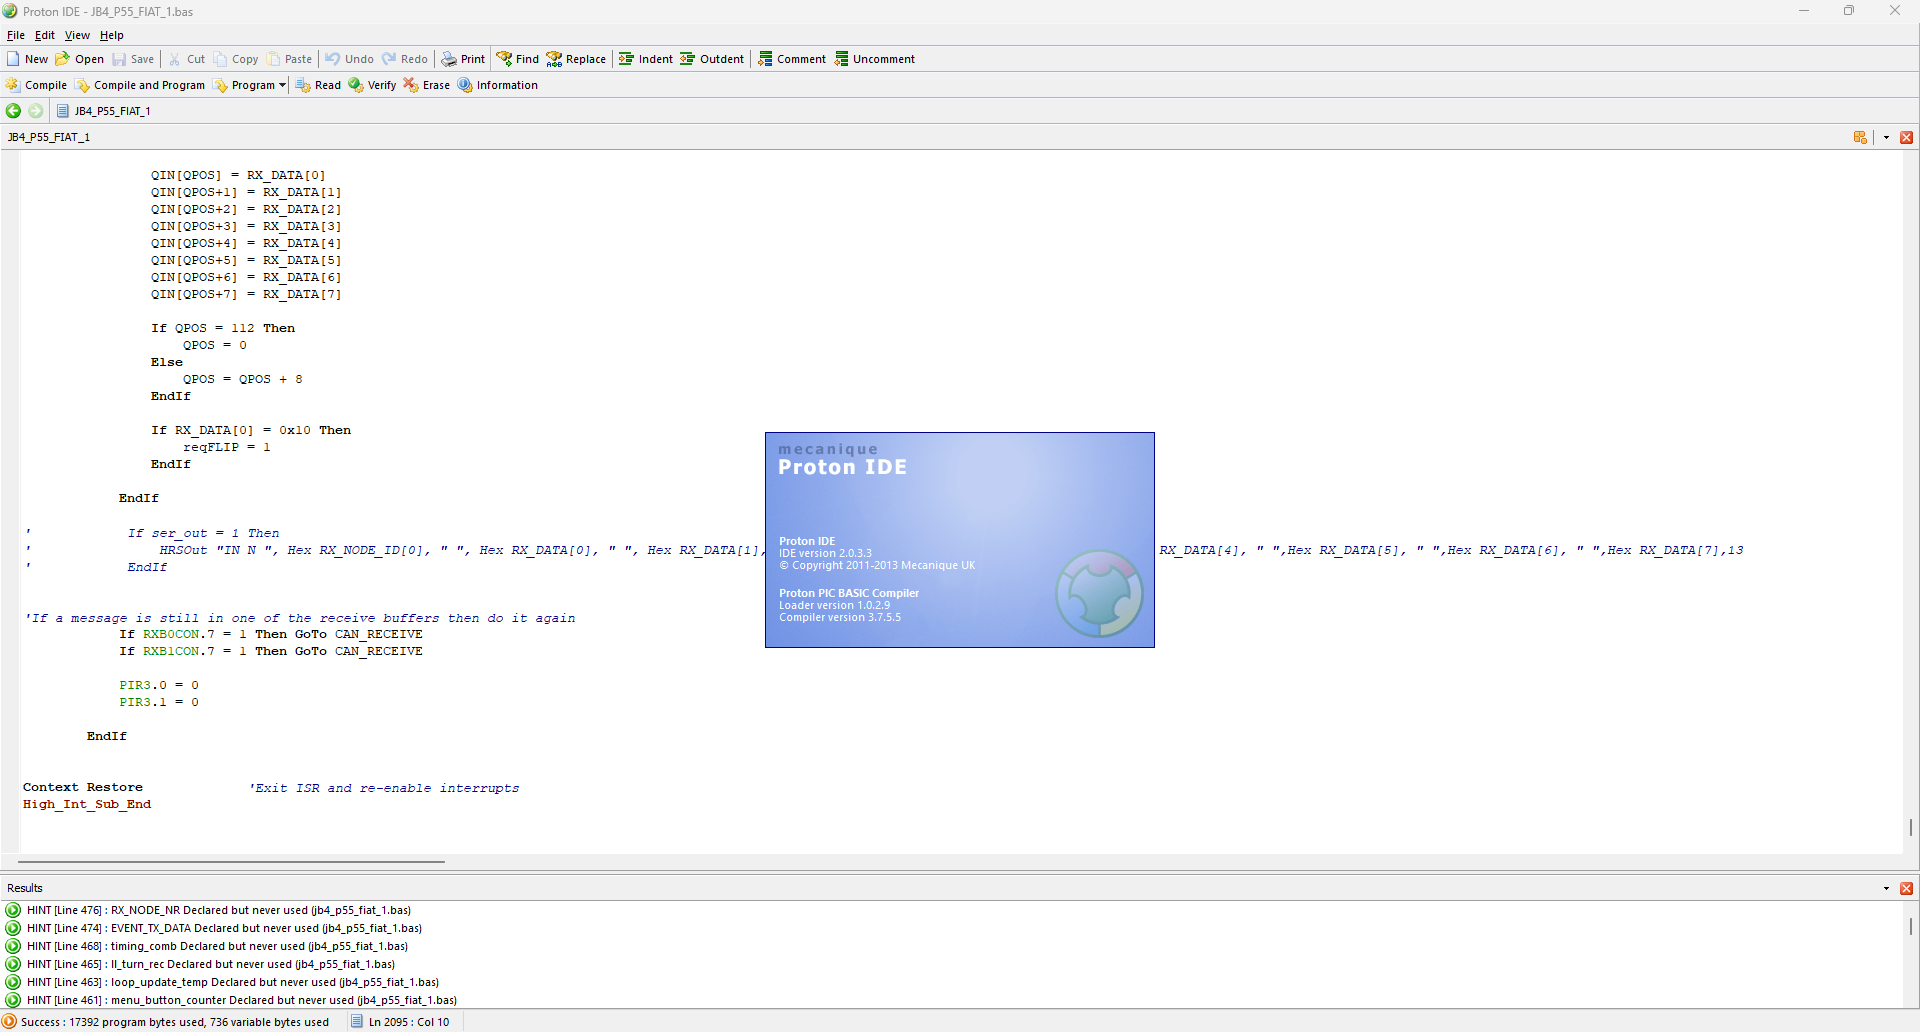Viewport: 1920px width, 1032px height.
Task: Close the Results panel
Action: tap(1906, 888)
